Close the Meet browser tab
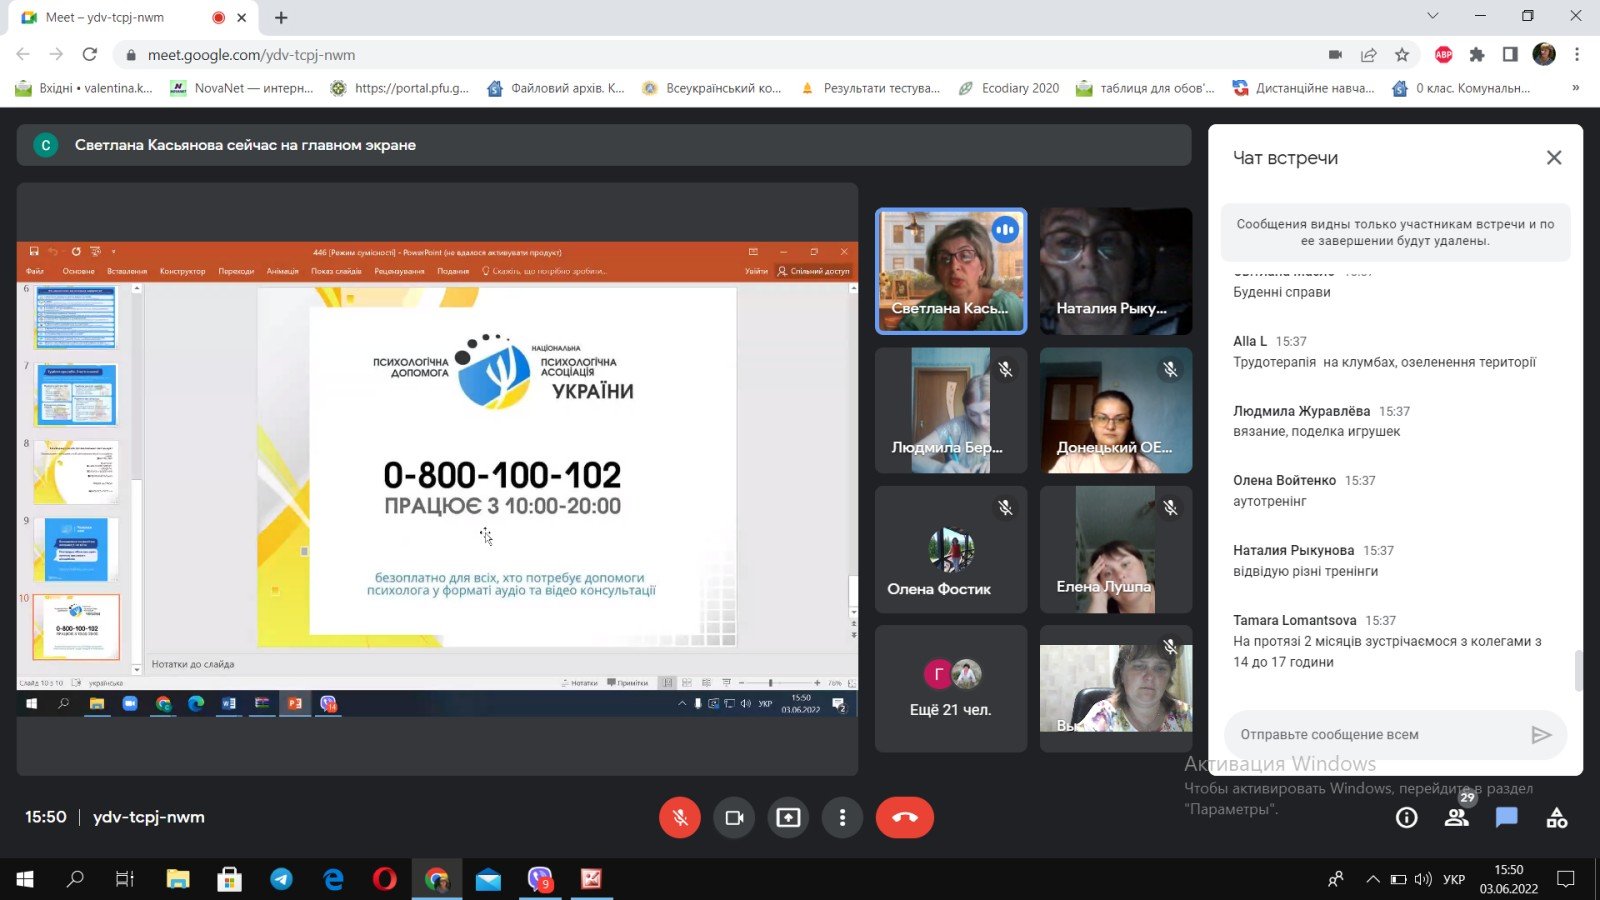Viewport: 1600px width, 900px height. [241, 17]
